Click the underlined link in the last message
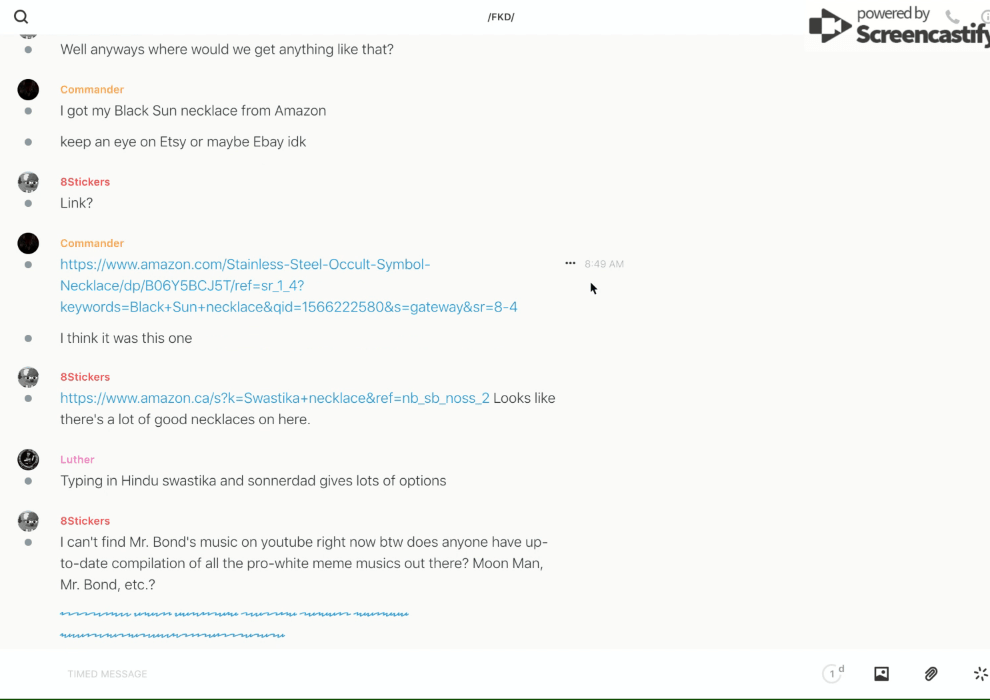 [x=234, y=614]
